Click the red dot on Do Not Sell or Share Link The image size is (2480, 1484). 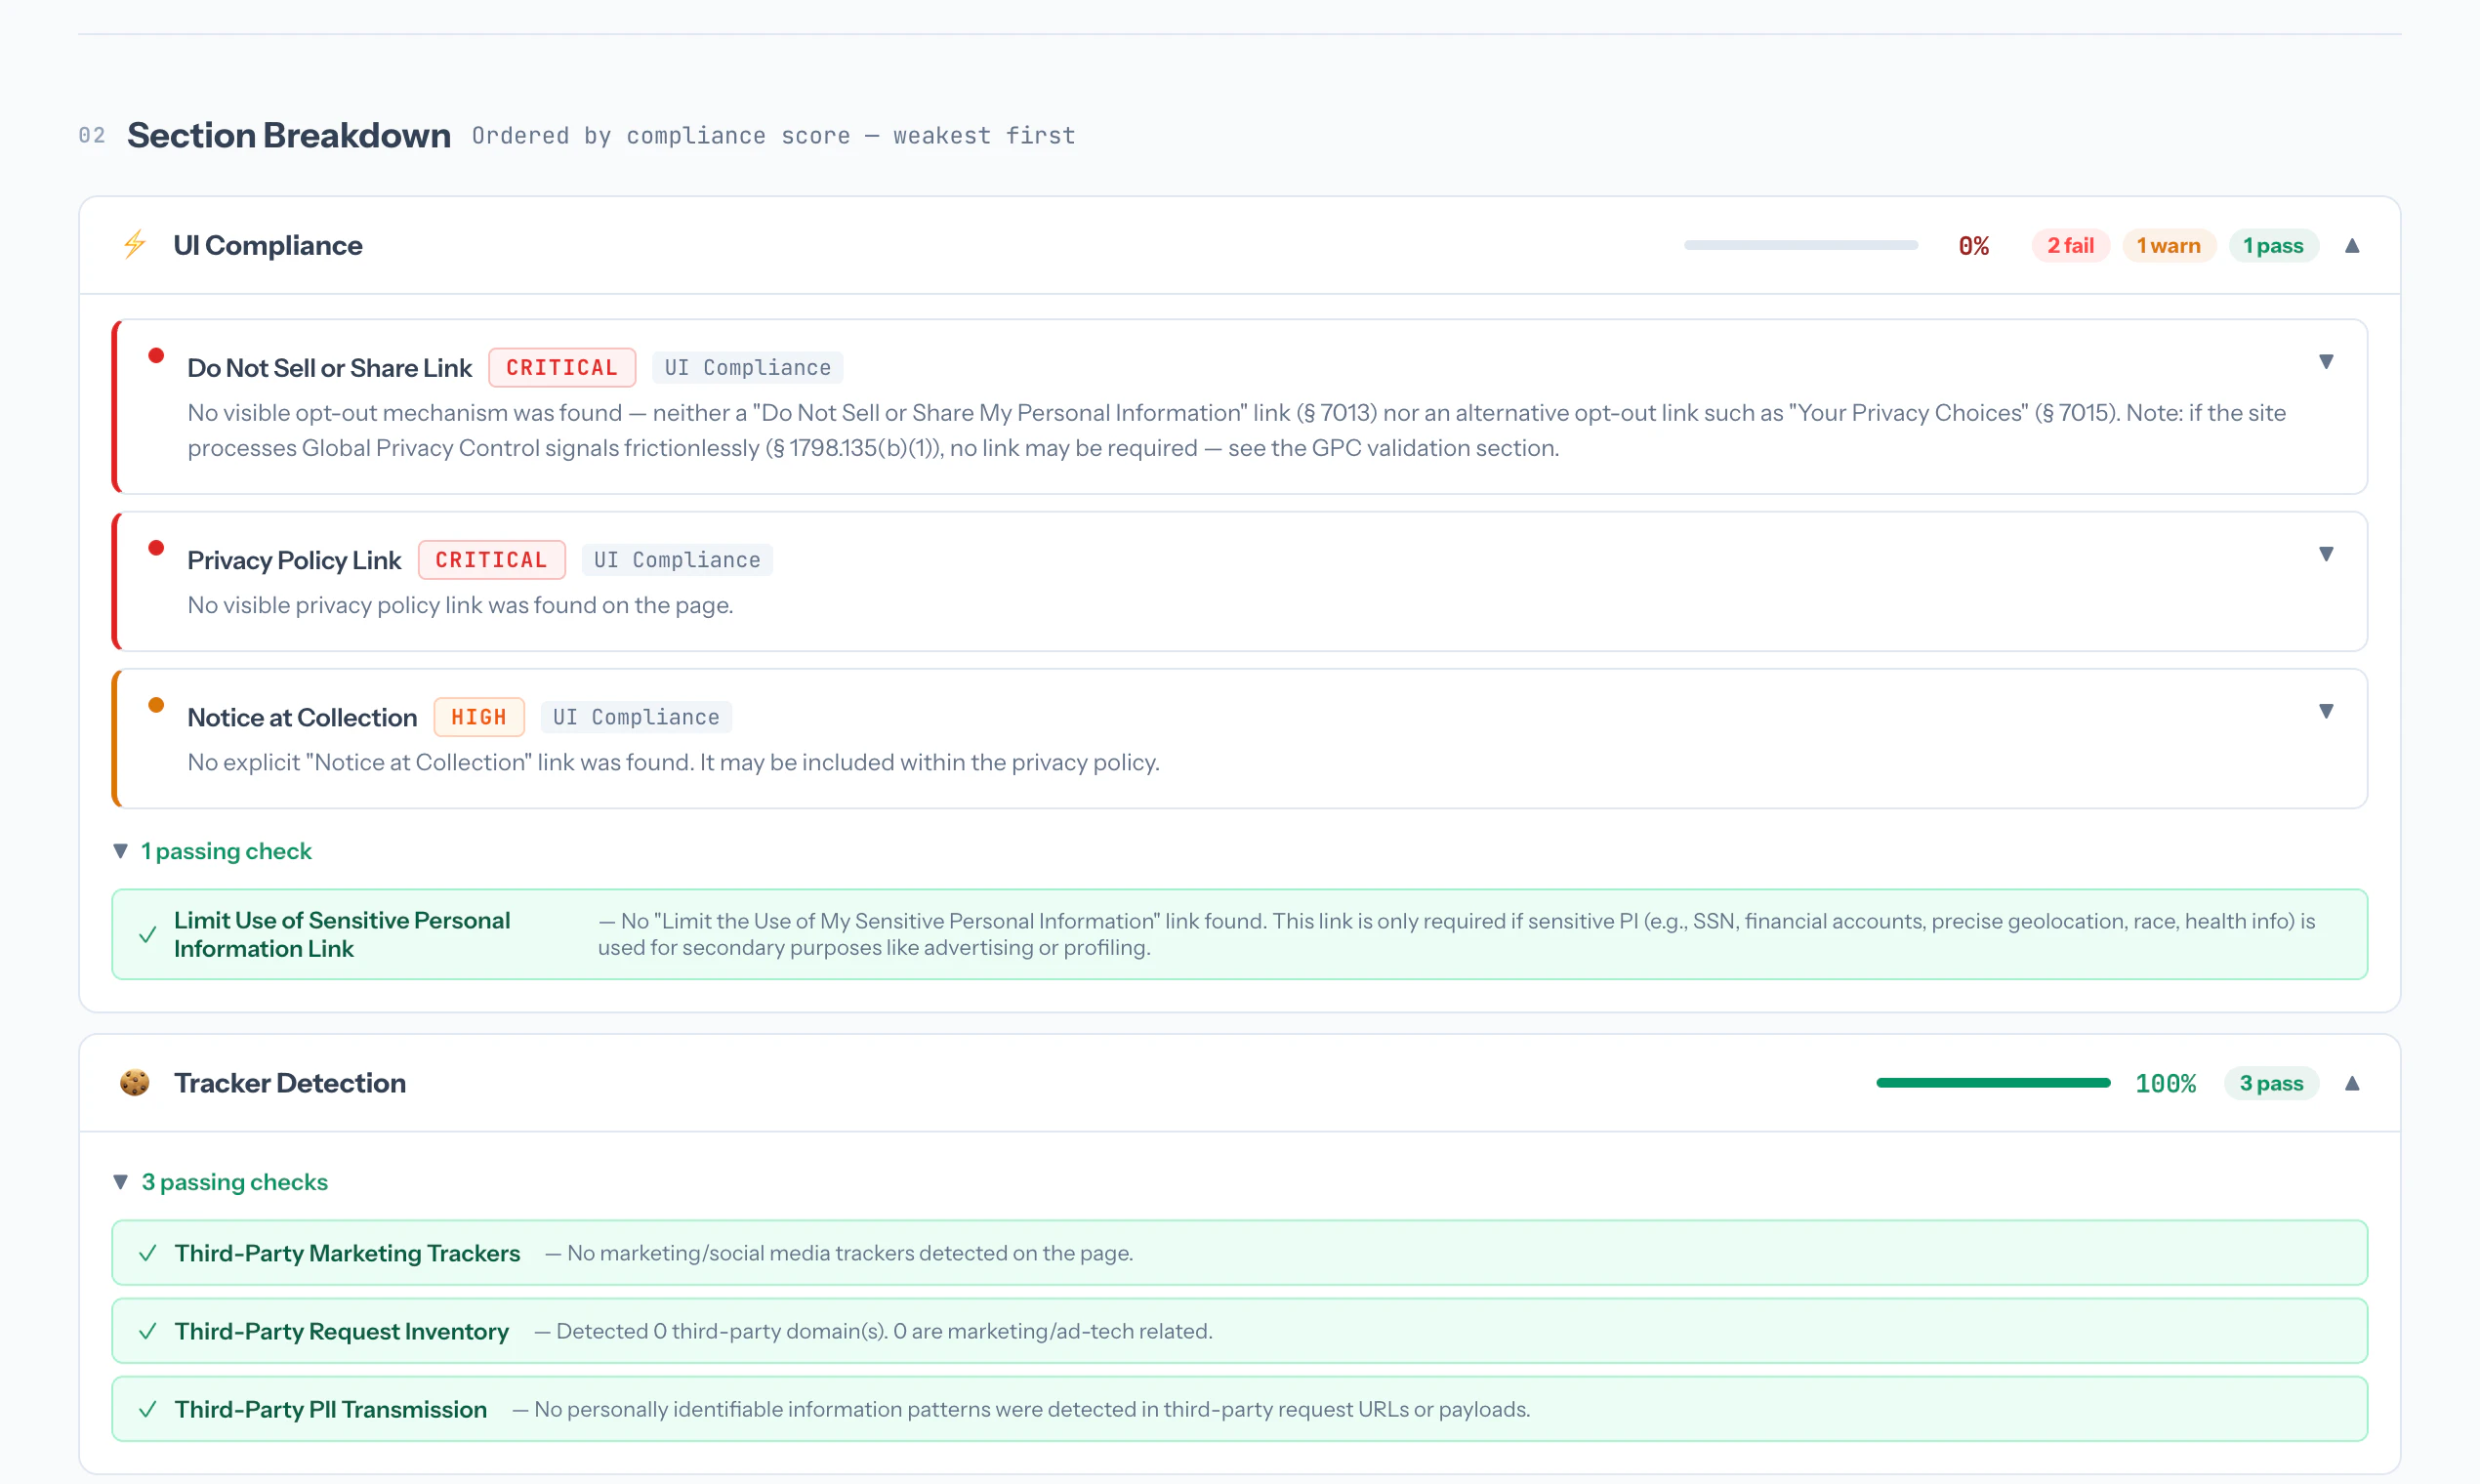[156, 354]
